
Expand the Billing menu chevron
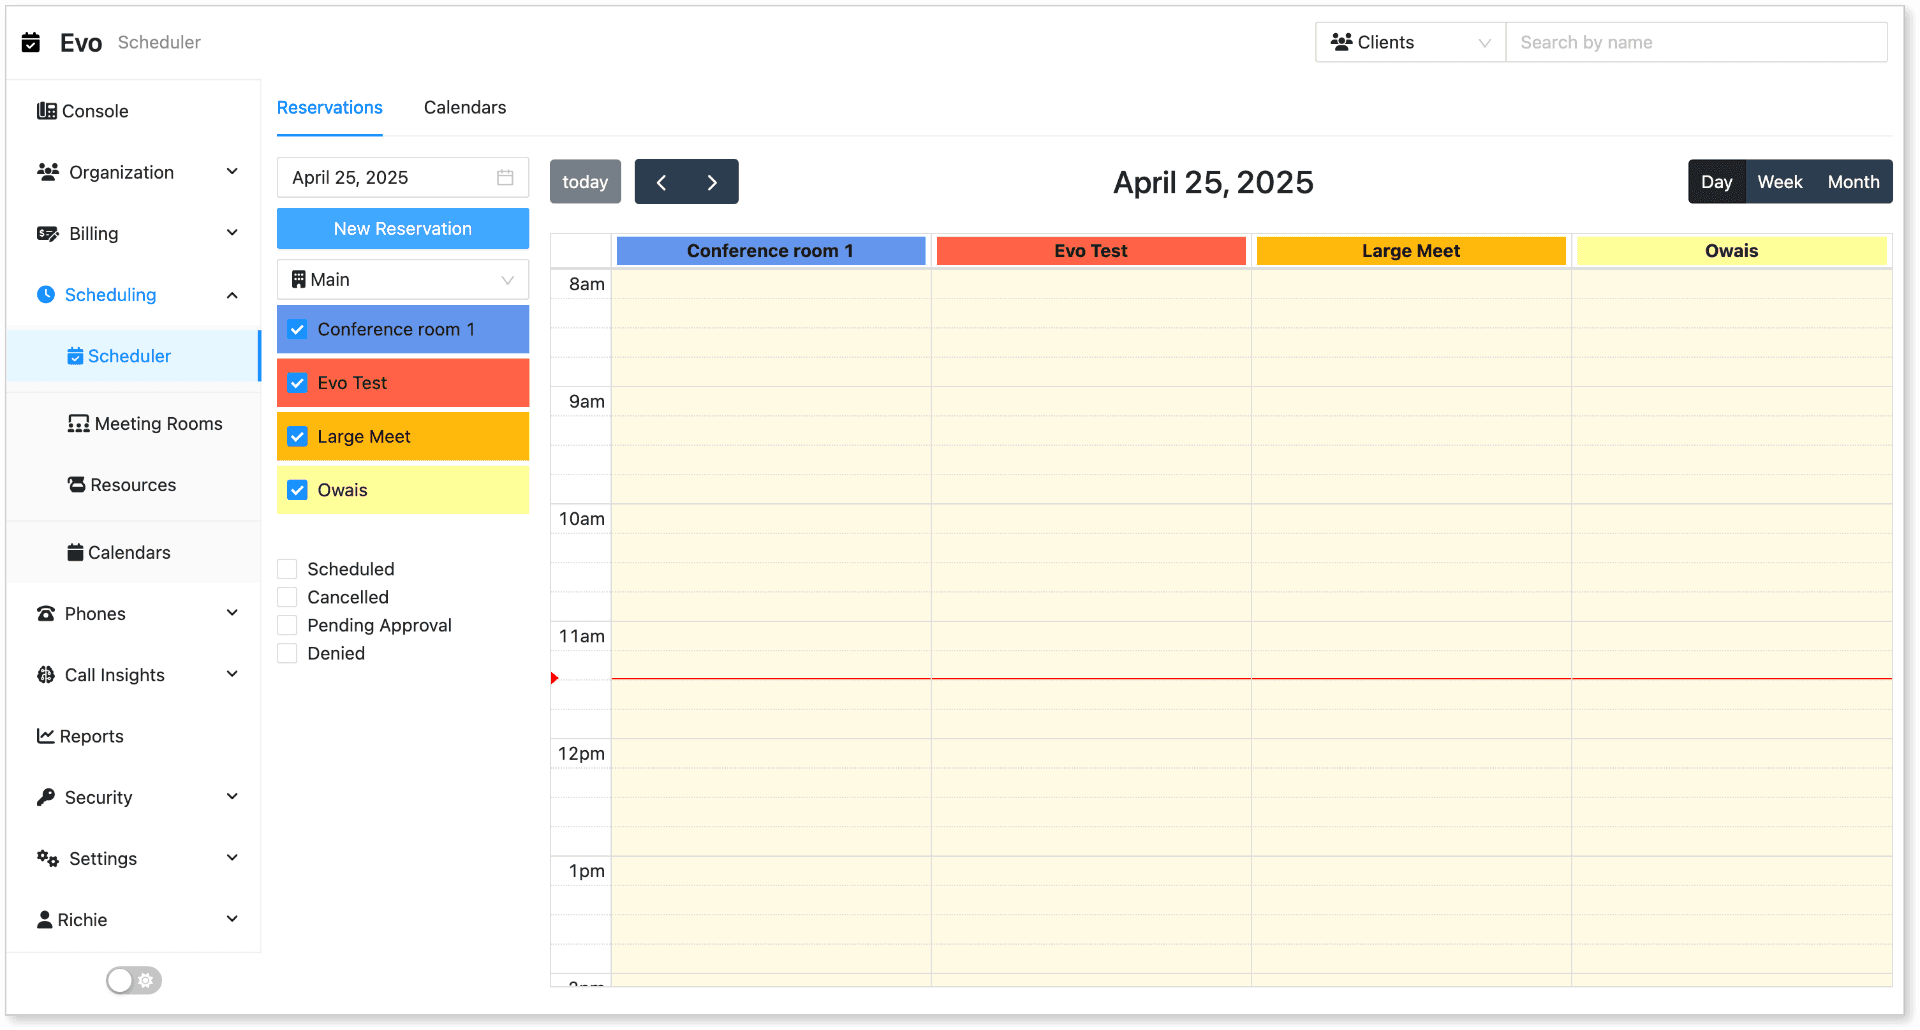click(x=232, y=233)
